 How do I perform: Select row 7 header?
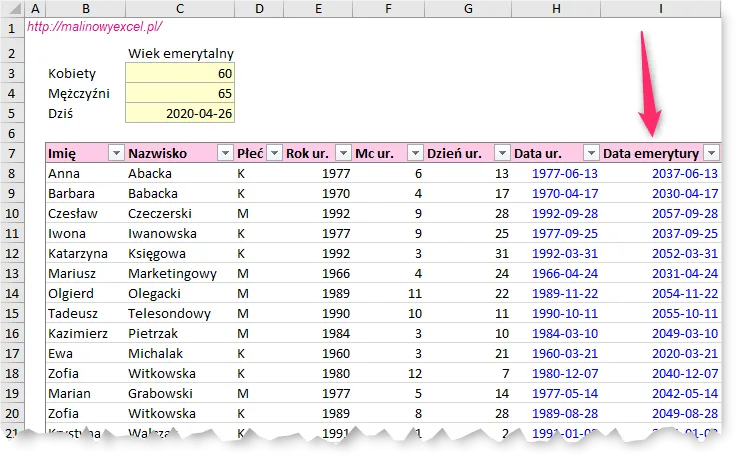coord(11,154)
